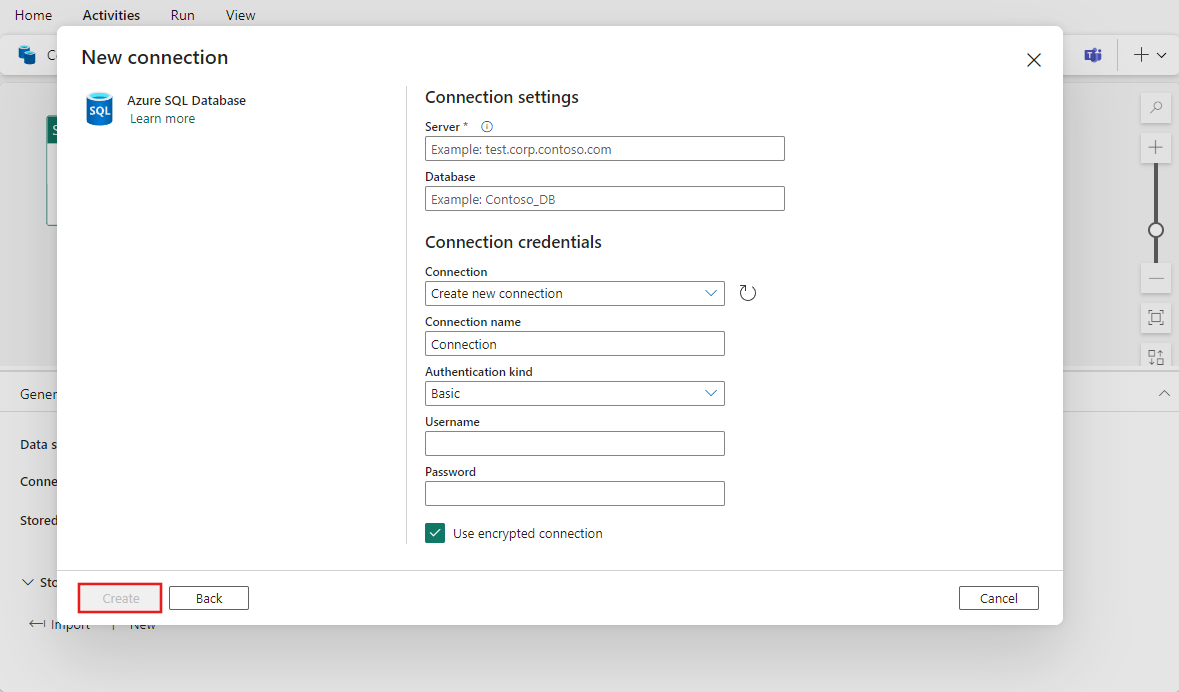Open the Learn more link
The width and height of the screenshot is (1179, 692).
pos(163,119)
